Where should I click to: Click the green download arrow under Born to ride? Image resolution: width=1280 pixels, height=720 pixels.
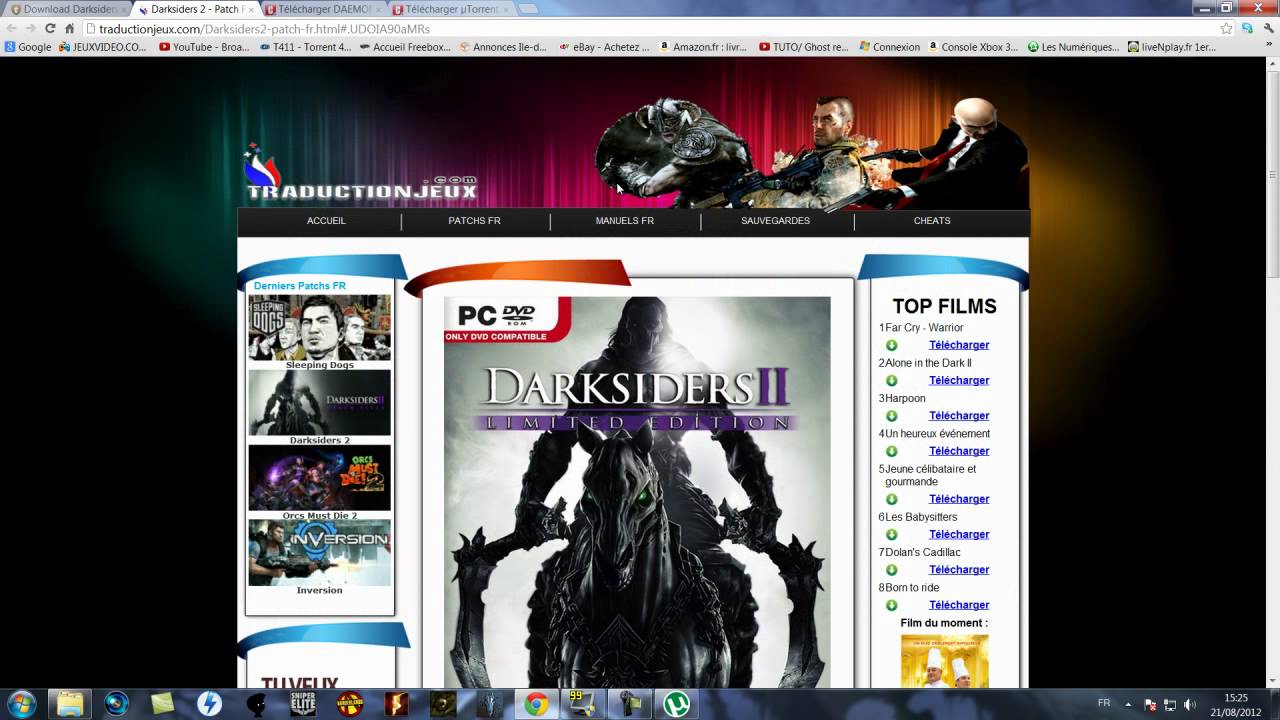891,605
